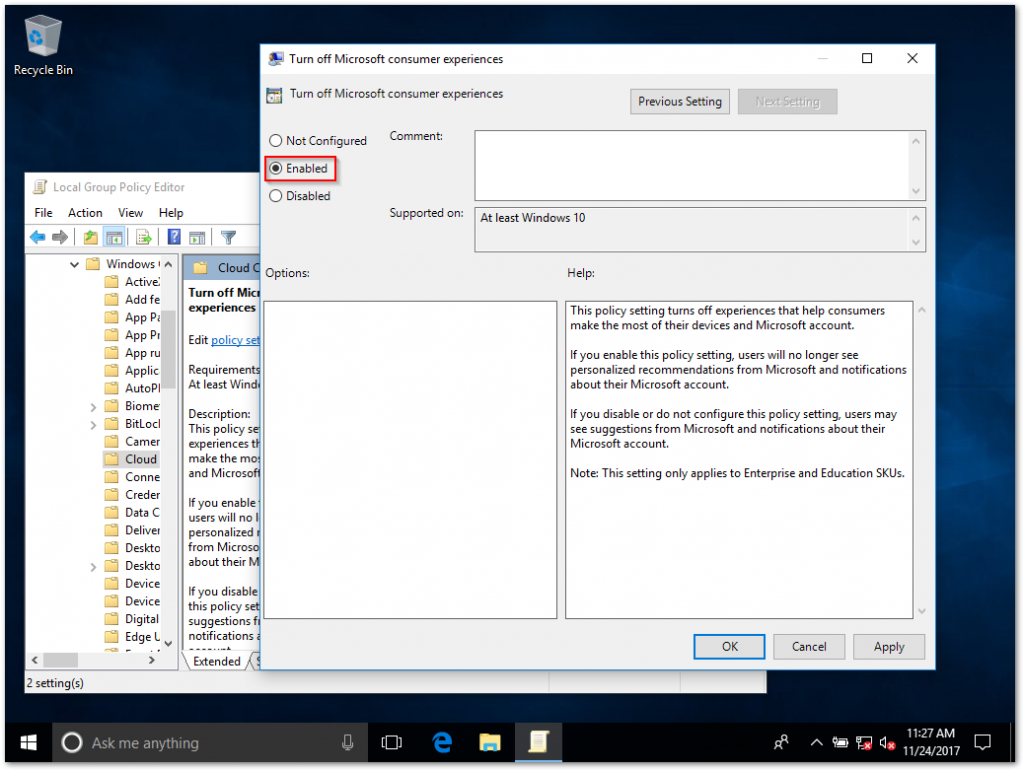Click the Supported on box scroll down arrow
This screenshot has width=1024, height=771.
916,242
